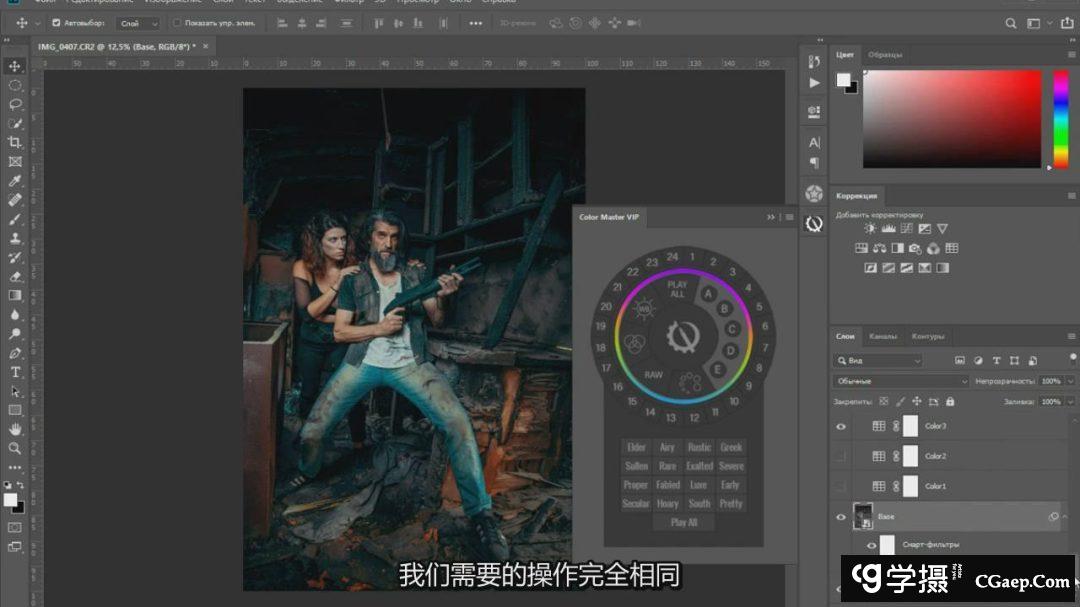The image size is (1080, 607).
Task: Activate the Clone Stamp tool
Action: (15, 238)
